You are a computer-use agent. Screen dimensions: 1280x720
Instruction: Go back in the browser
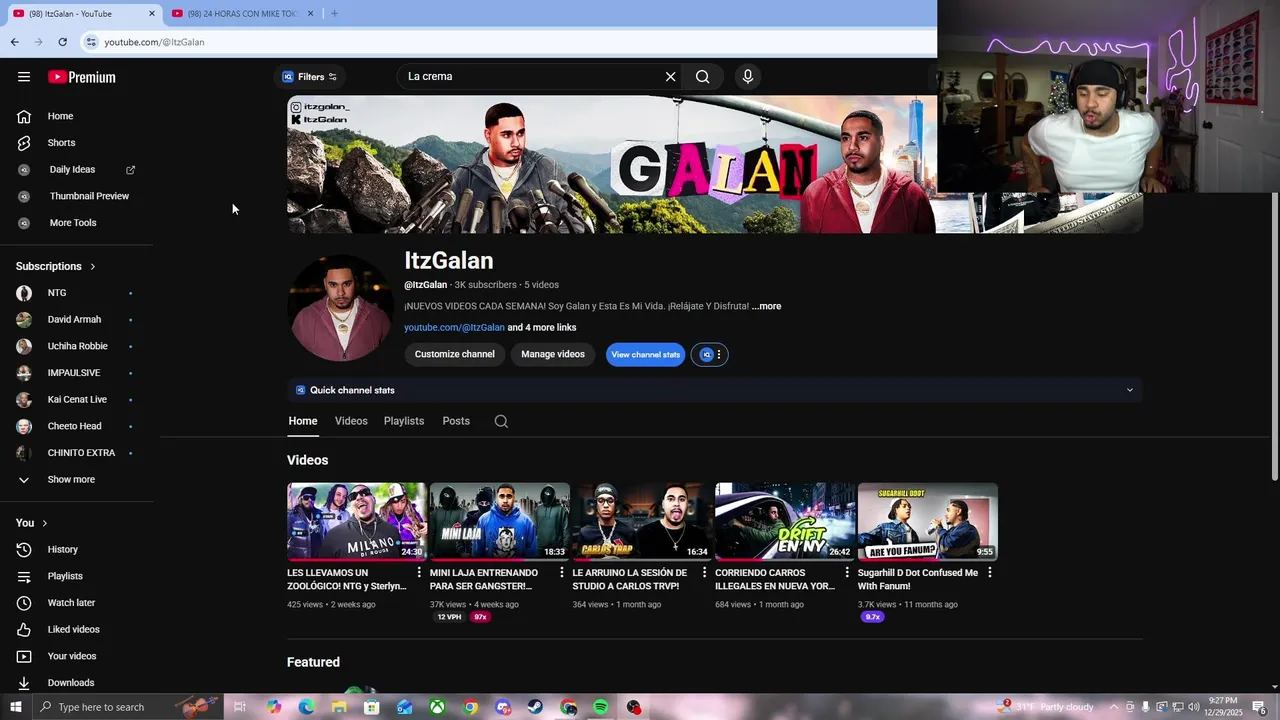[14, 42]
